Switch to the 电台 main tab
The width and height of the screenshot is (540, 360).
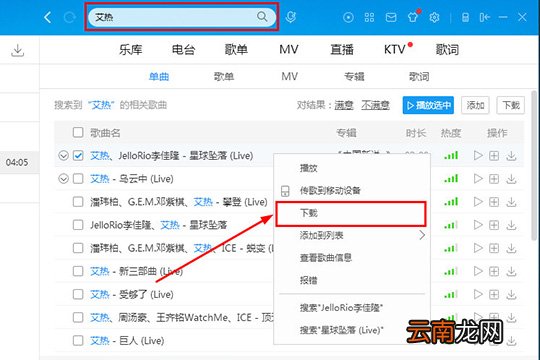click(183, 50)
